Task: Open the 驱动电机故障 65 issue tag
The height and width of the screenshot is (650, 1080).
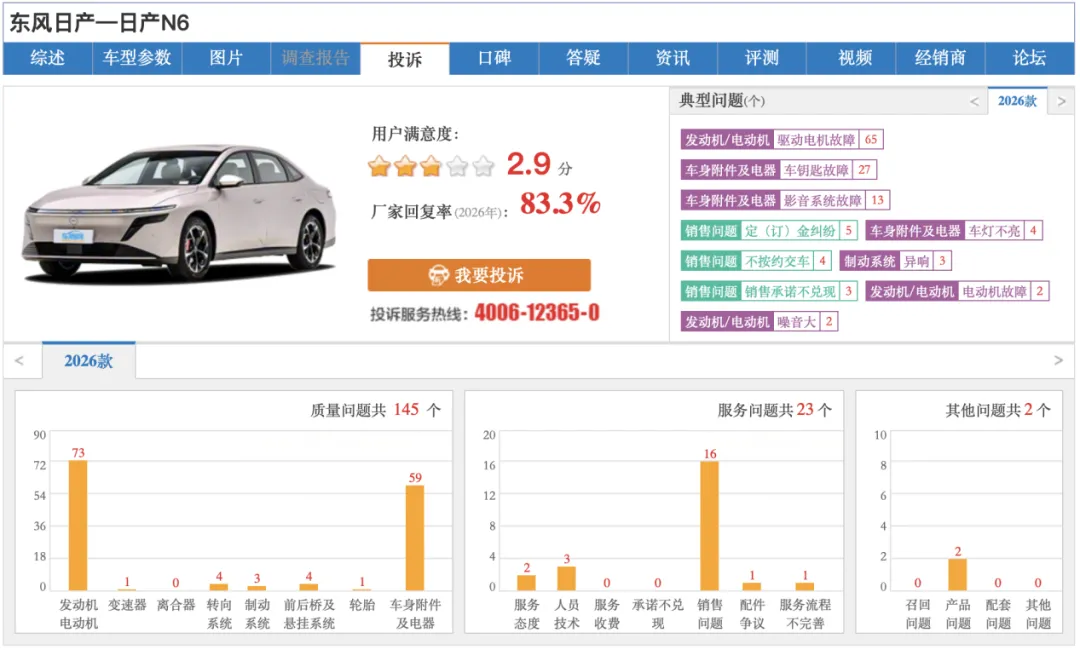Action: coord(782,140)
